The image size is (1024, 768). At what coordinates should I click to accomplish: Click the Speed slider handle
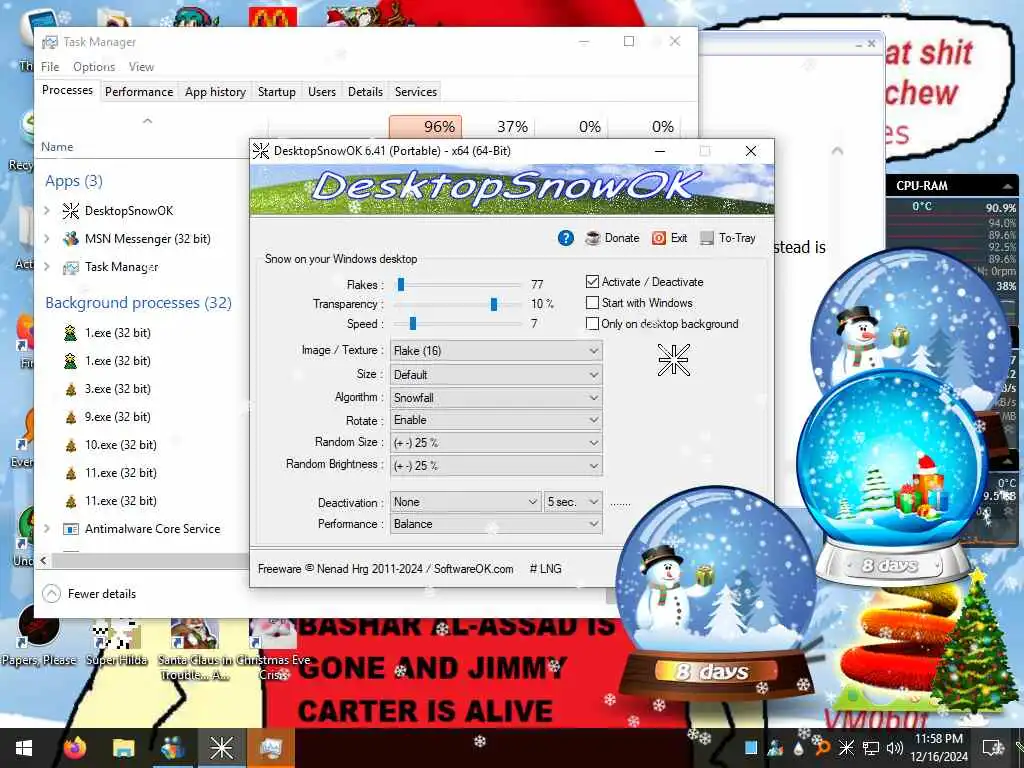coord(413,324)
